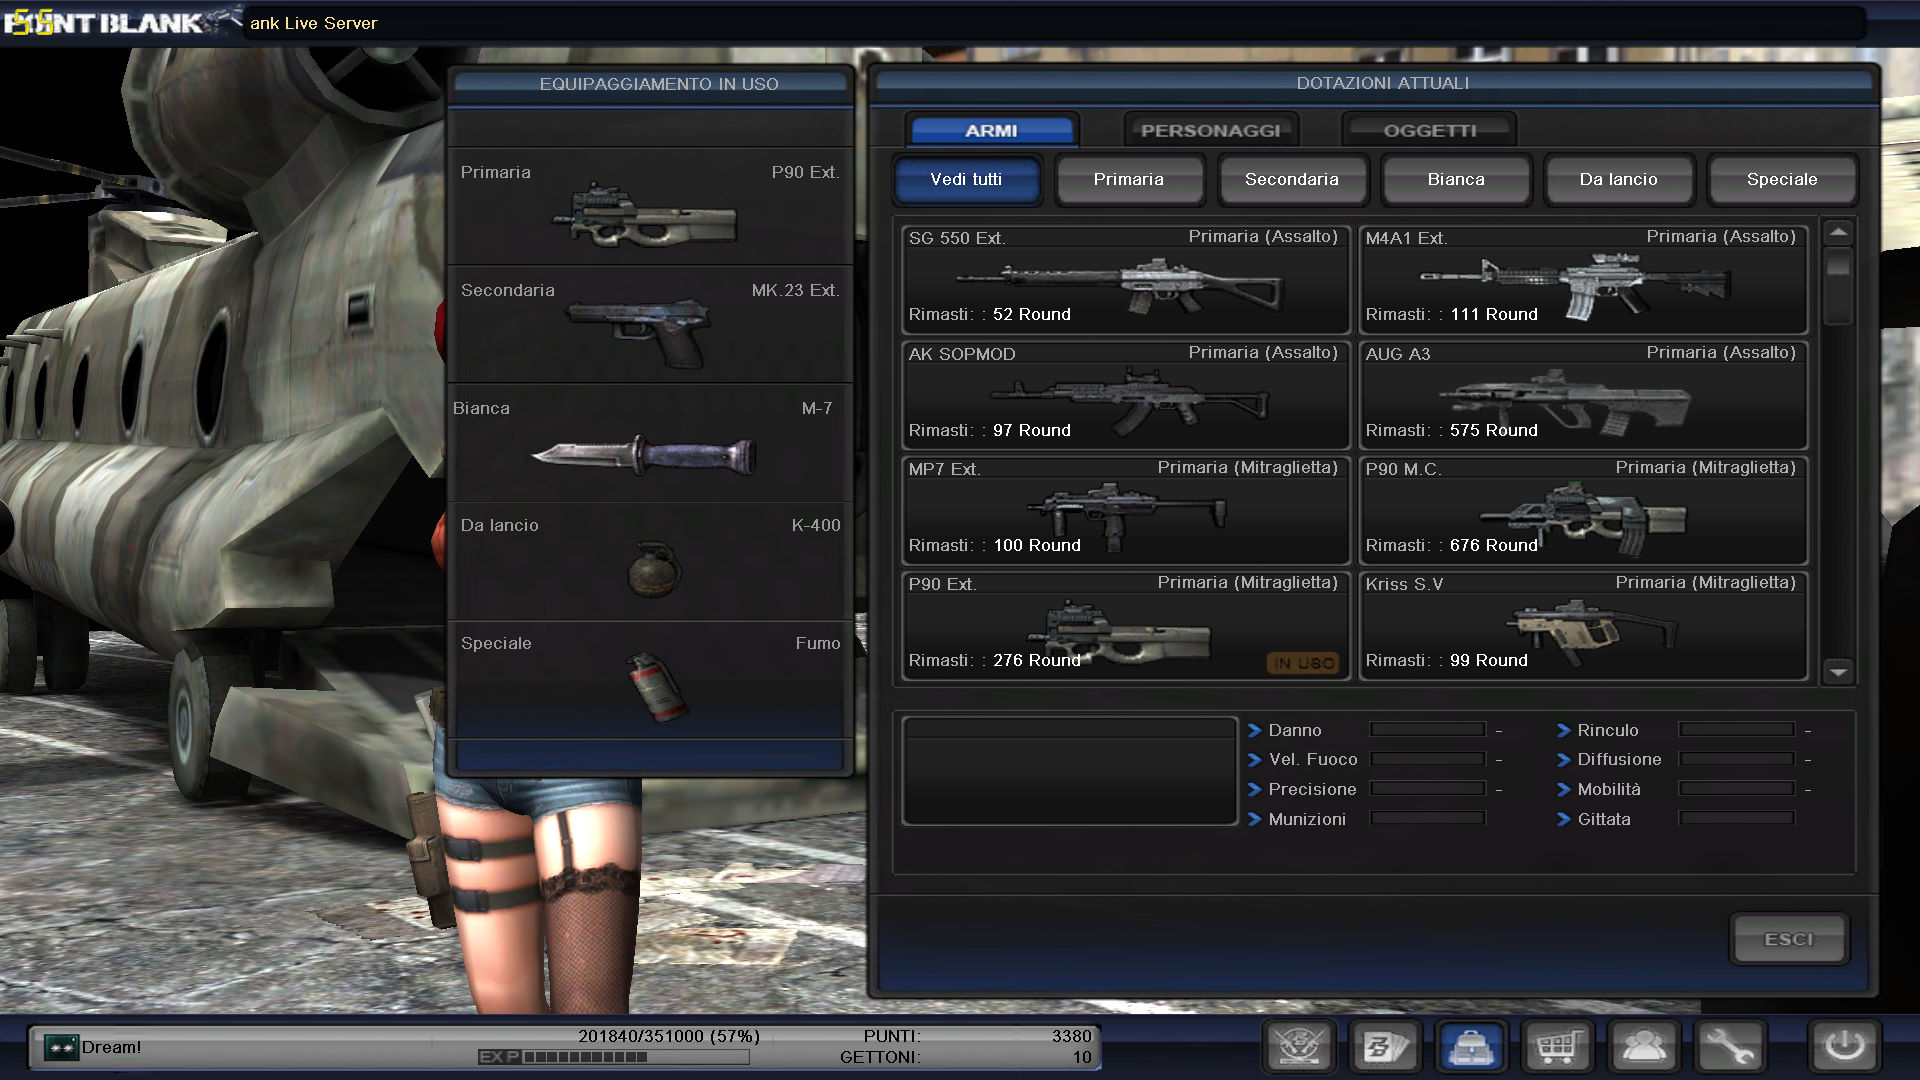Screen dimensions: 1920x1080
Task: Click the Munizioni stat bar
Action: tap(1427, 819)
